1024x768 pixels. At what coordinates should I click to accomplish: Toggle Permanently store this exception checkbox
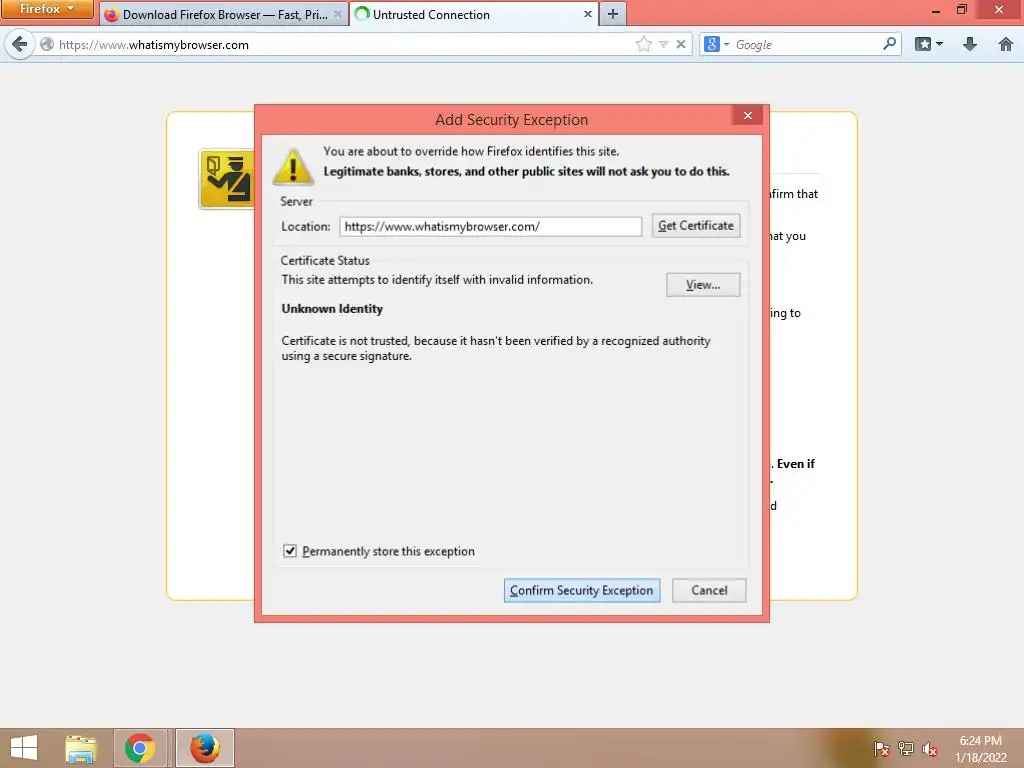(290, 551)
